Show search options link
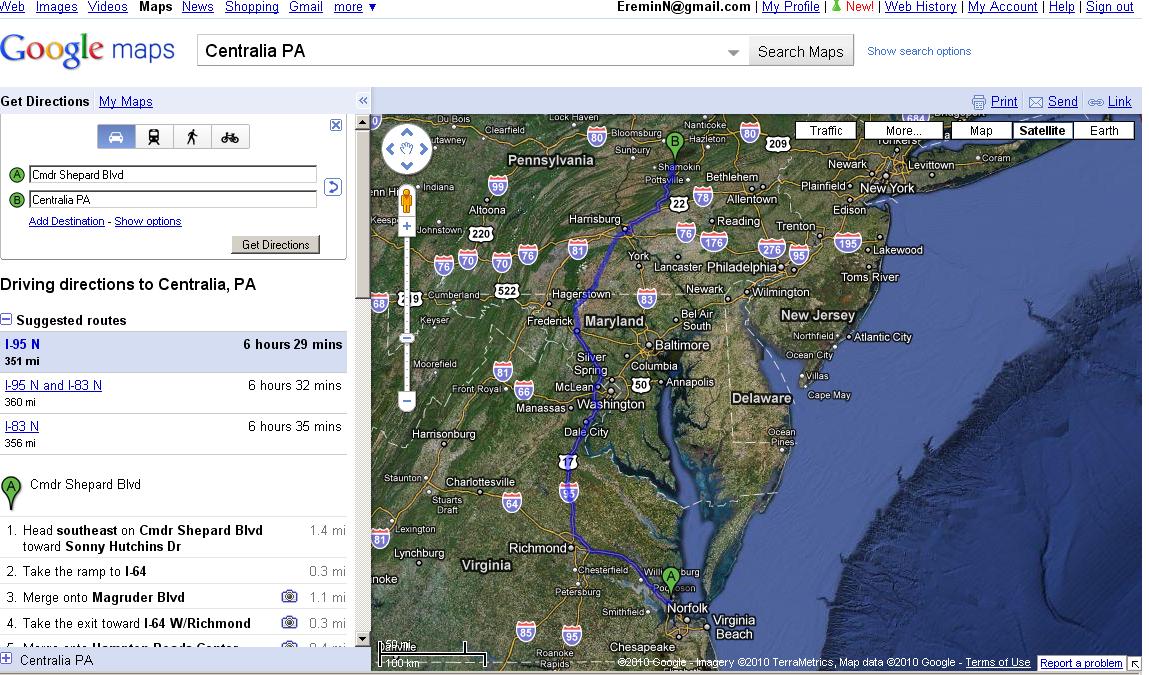The height and width of the screenshot is (675, 1149). (x=919, y=51)
